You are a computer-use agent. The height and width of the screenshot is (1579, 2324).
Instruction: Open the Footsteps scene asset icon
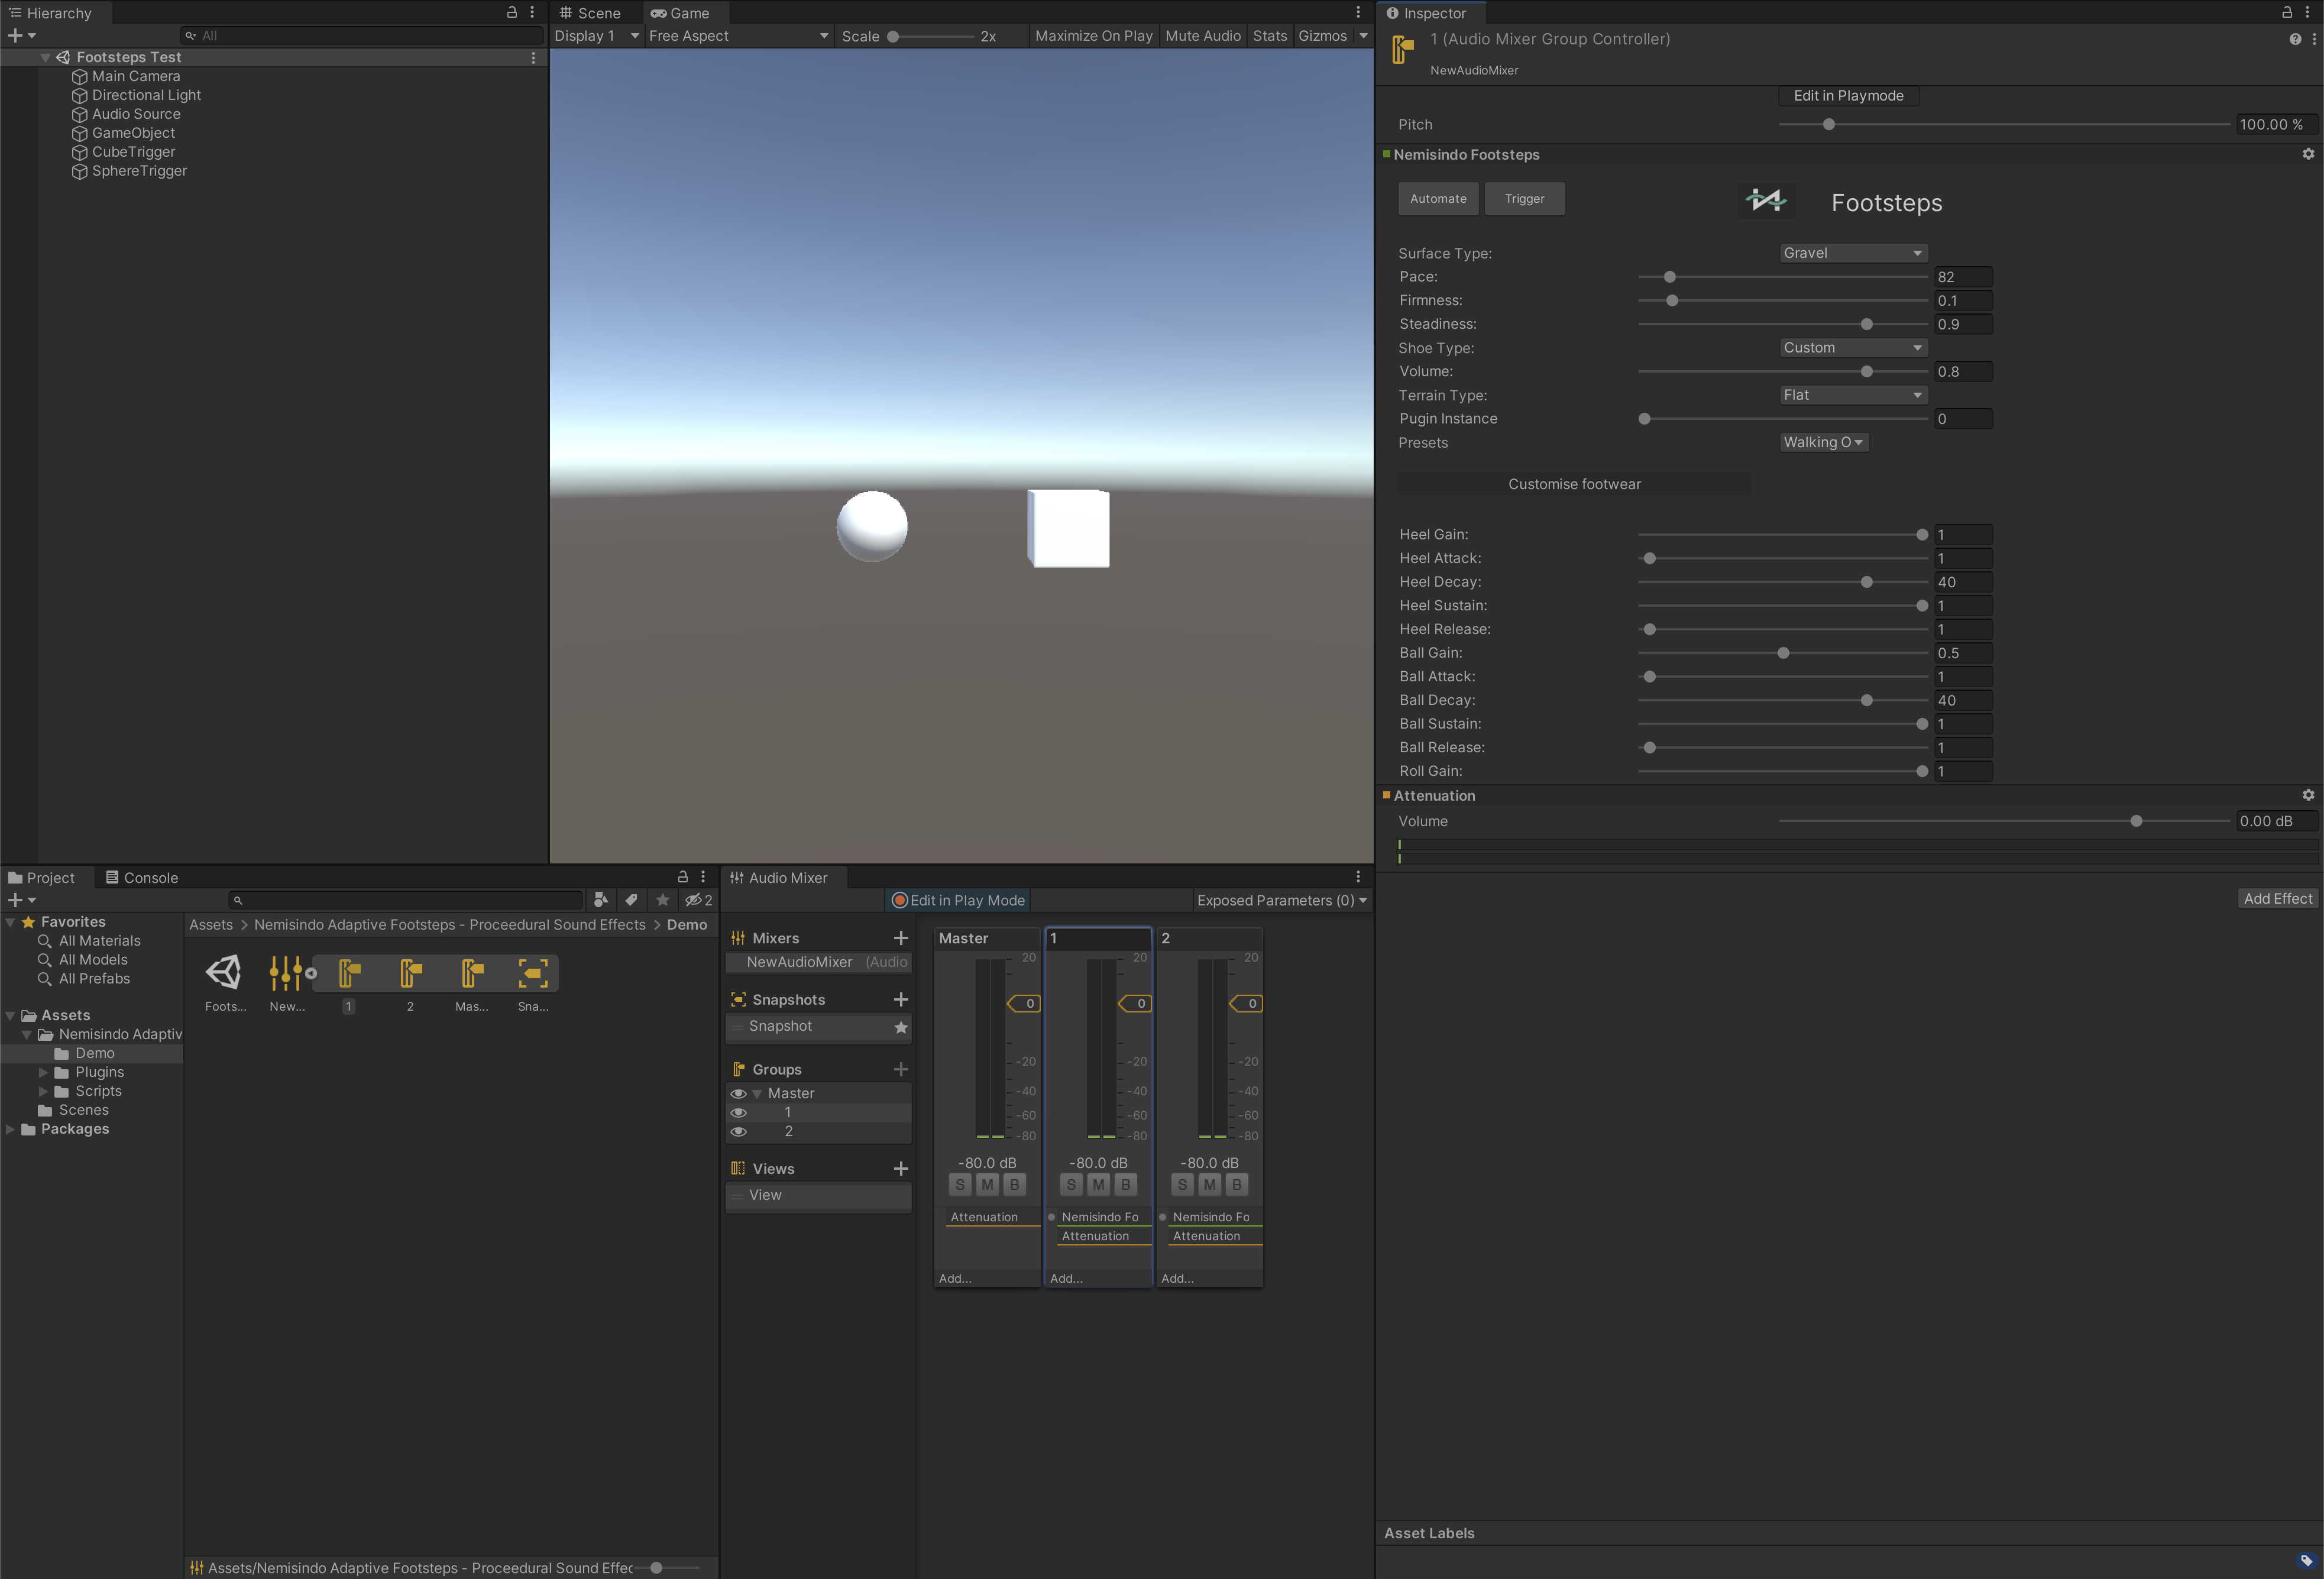click(224, 972)
